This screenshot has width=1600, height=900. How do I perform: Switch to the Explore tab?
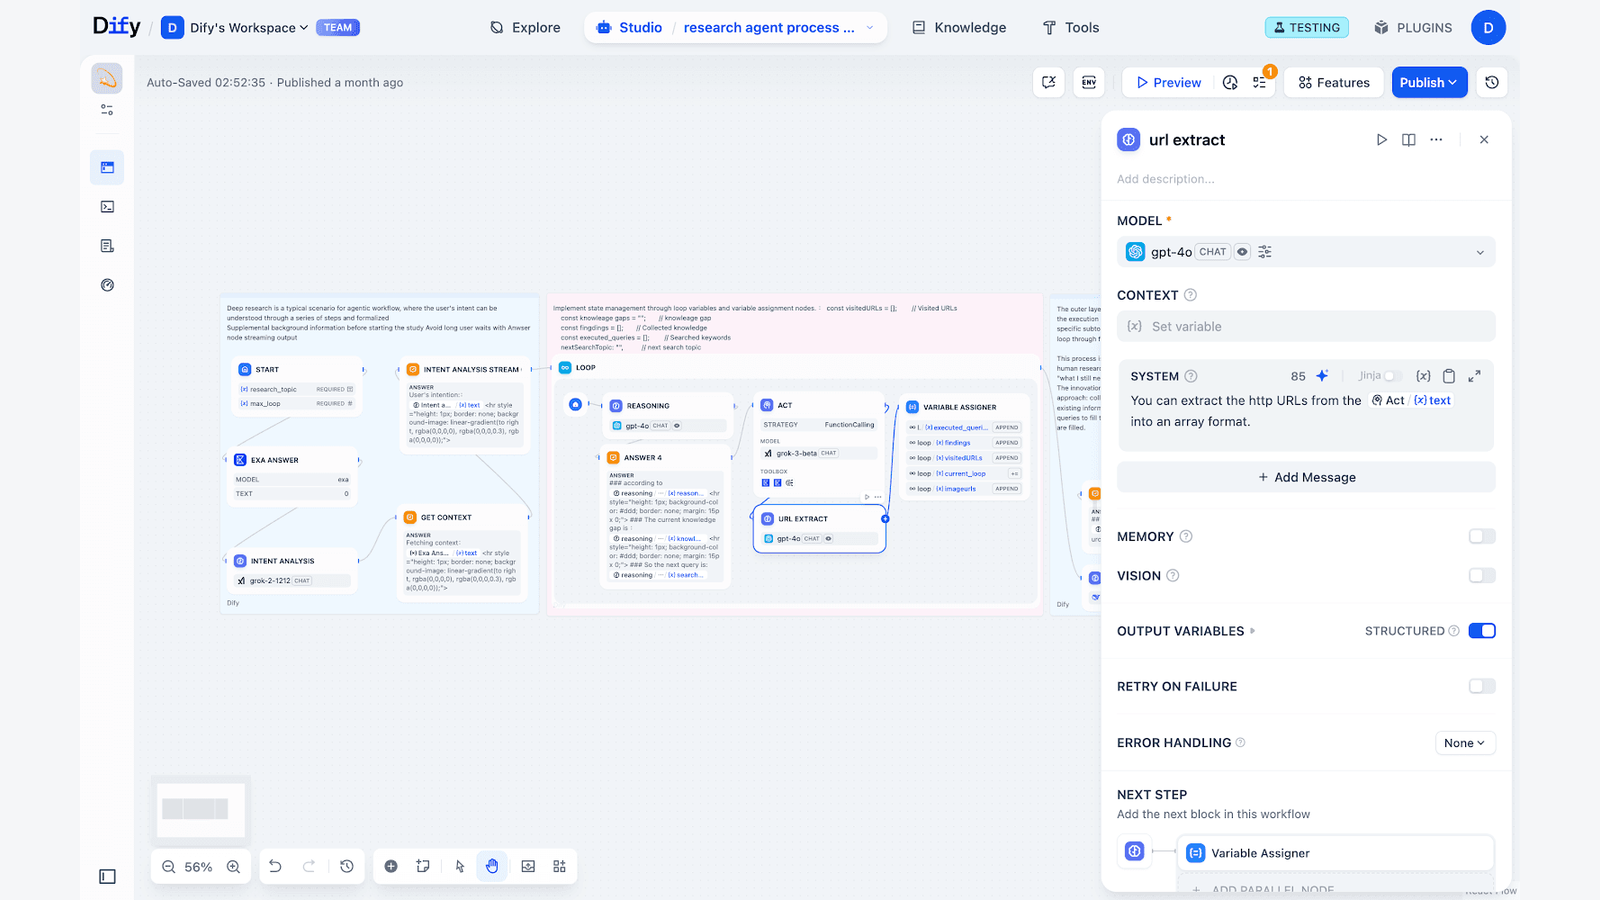tap(525, 28)
